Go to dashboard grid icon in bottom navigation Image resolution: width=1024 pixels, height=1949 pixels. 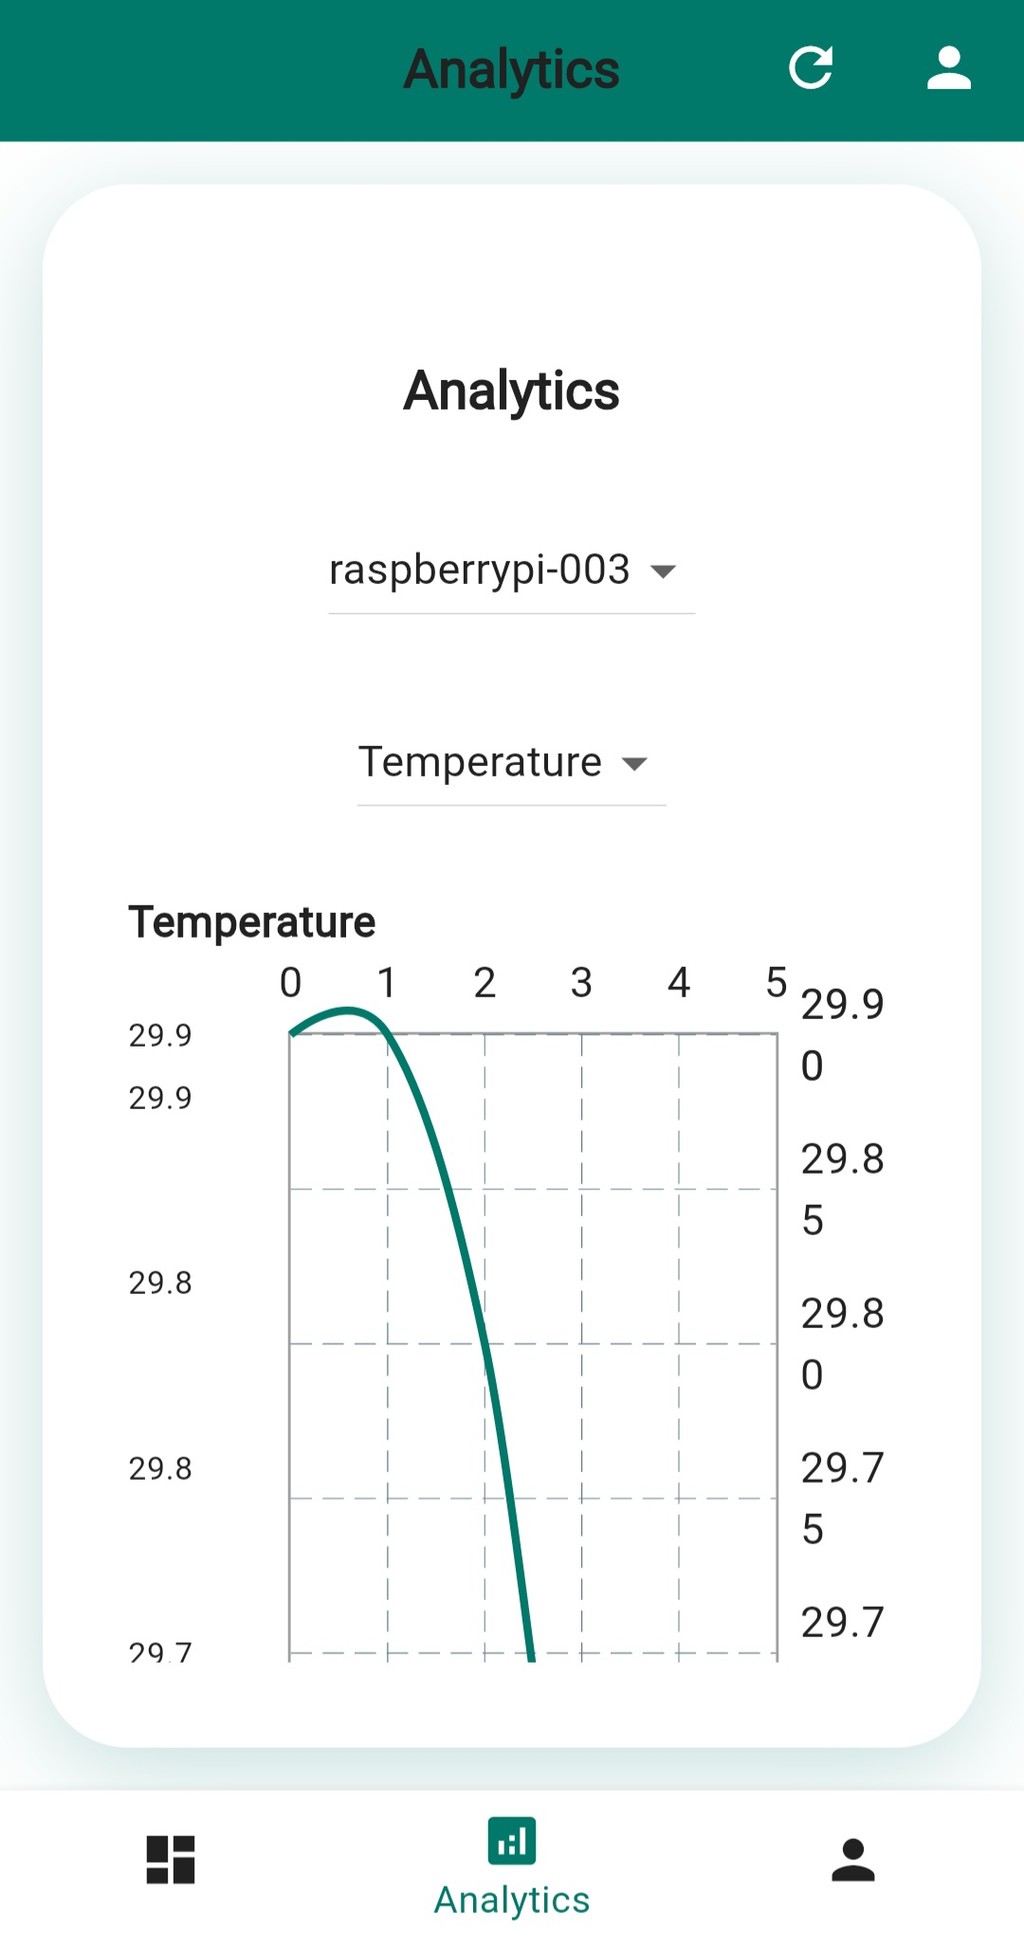point(171,1859)
